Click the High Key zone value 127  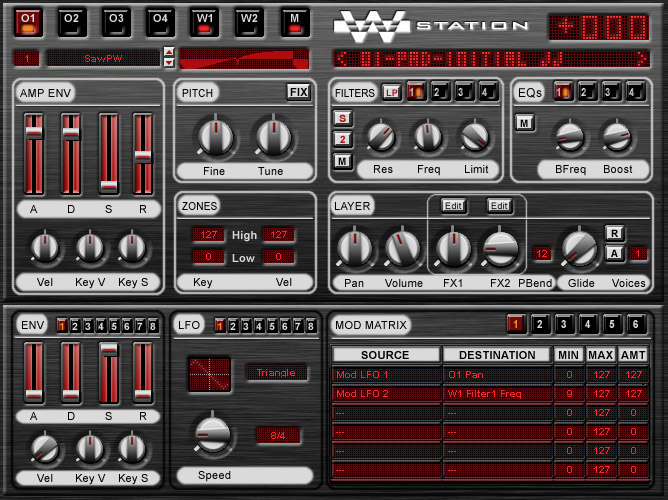pos(209,235)
